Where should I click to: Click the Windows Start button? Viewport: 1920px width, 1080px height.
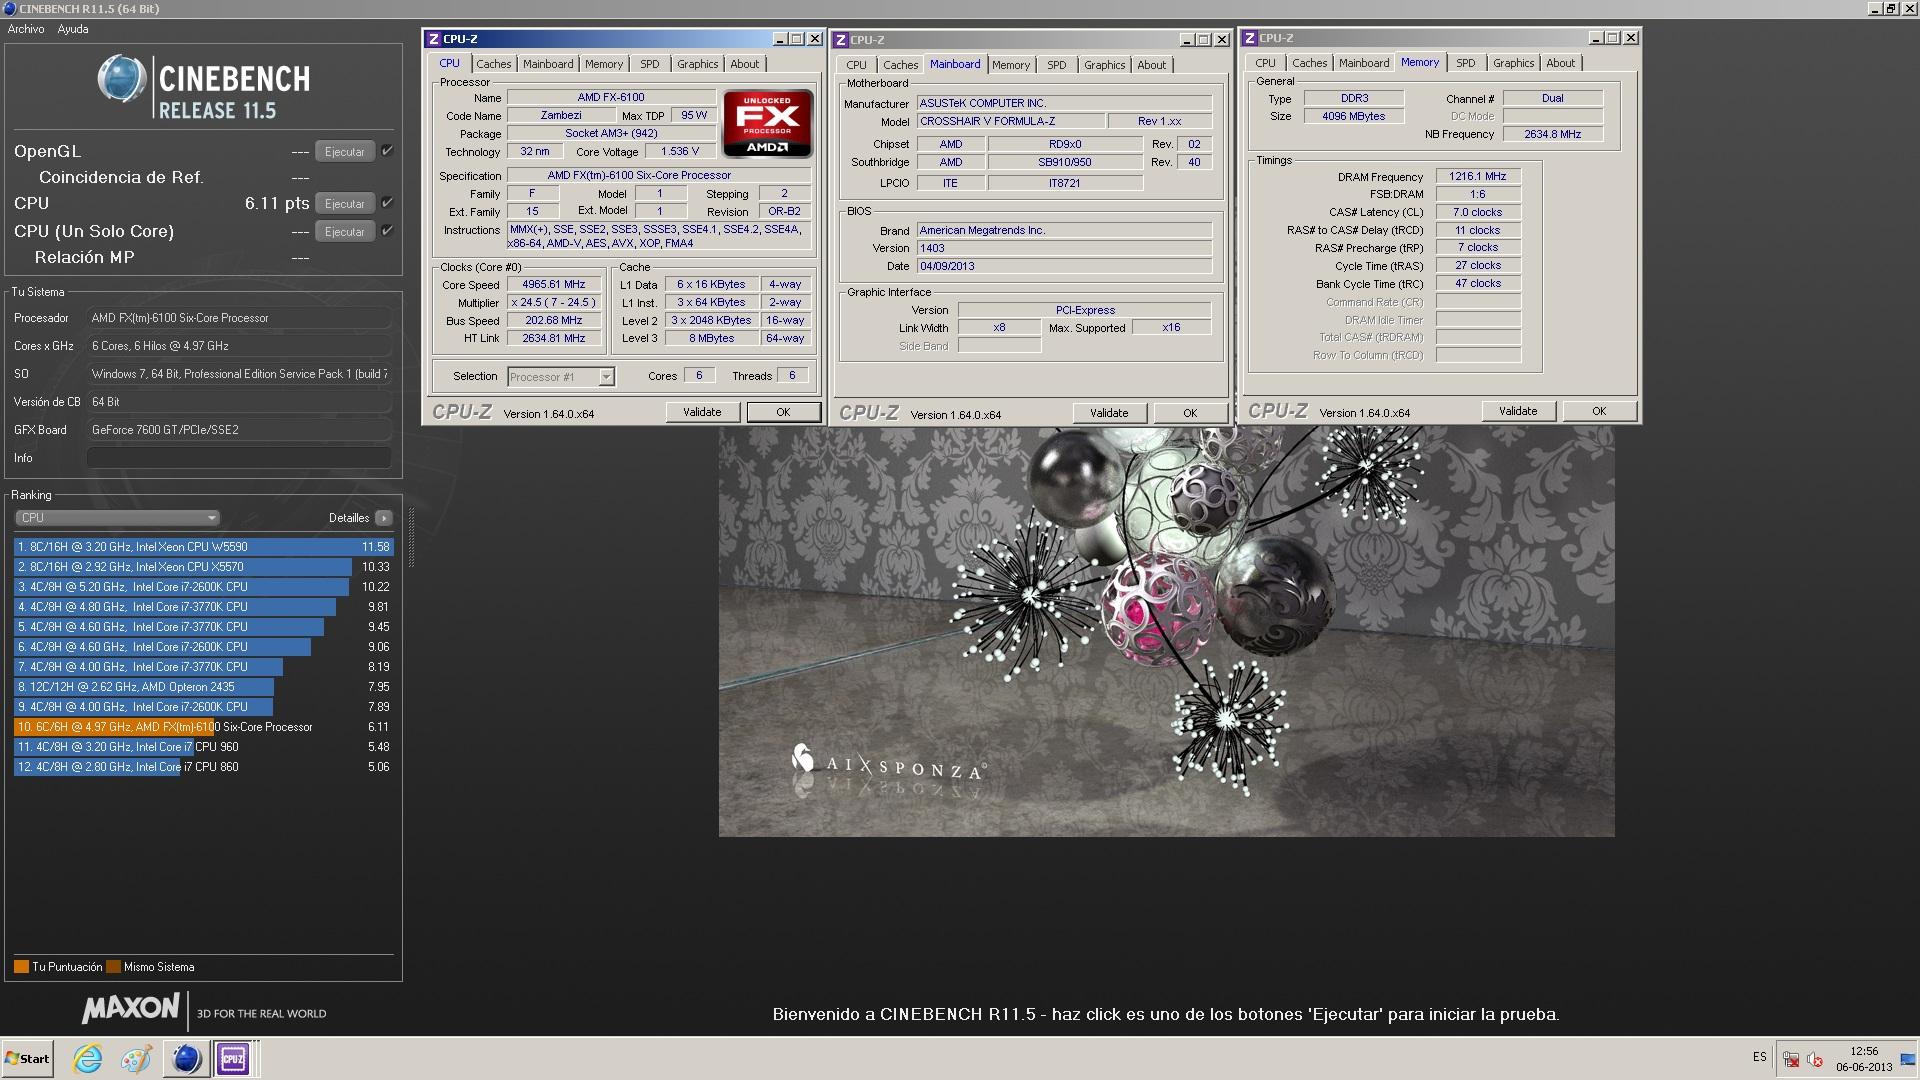click(27, 1058)
